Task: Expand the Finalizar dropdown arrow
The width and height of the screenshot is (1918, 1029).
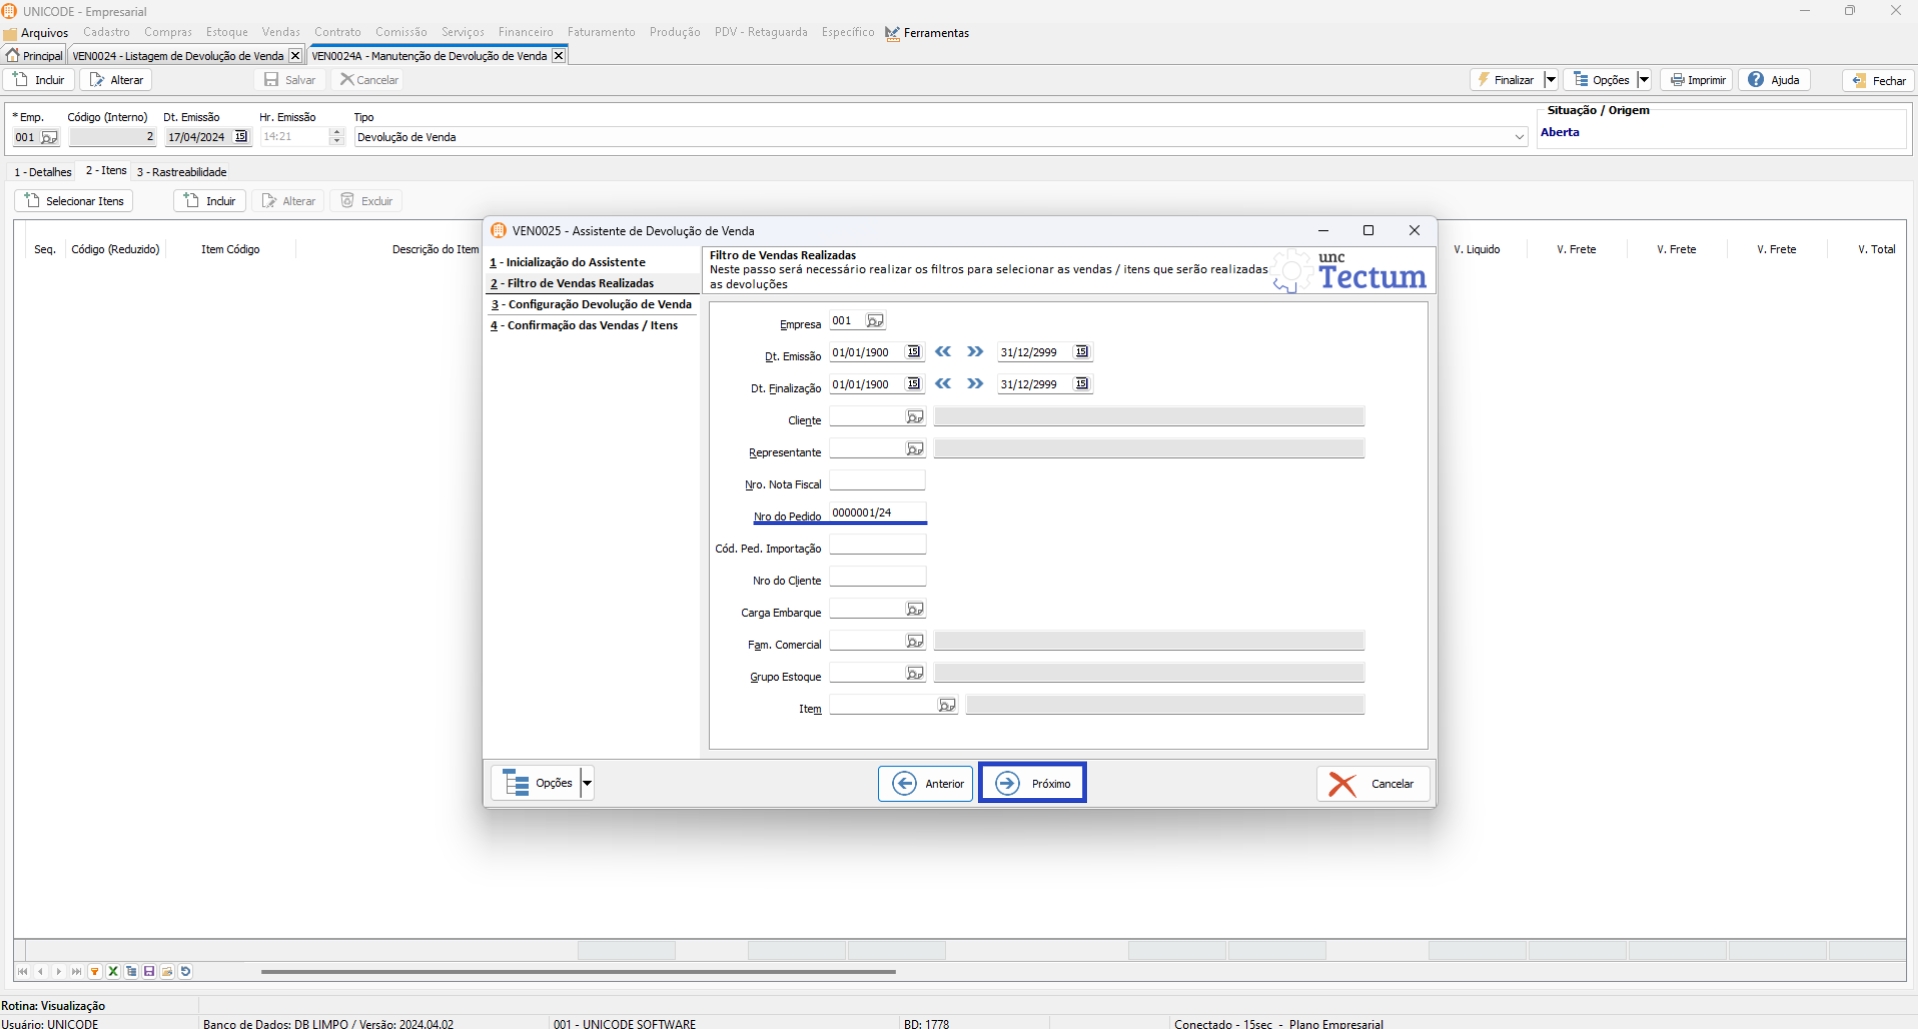Action: coord(1550,80)
